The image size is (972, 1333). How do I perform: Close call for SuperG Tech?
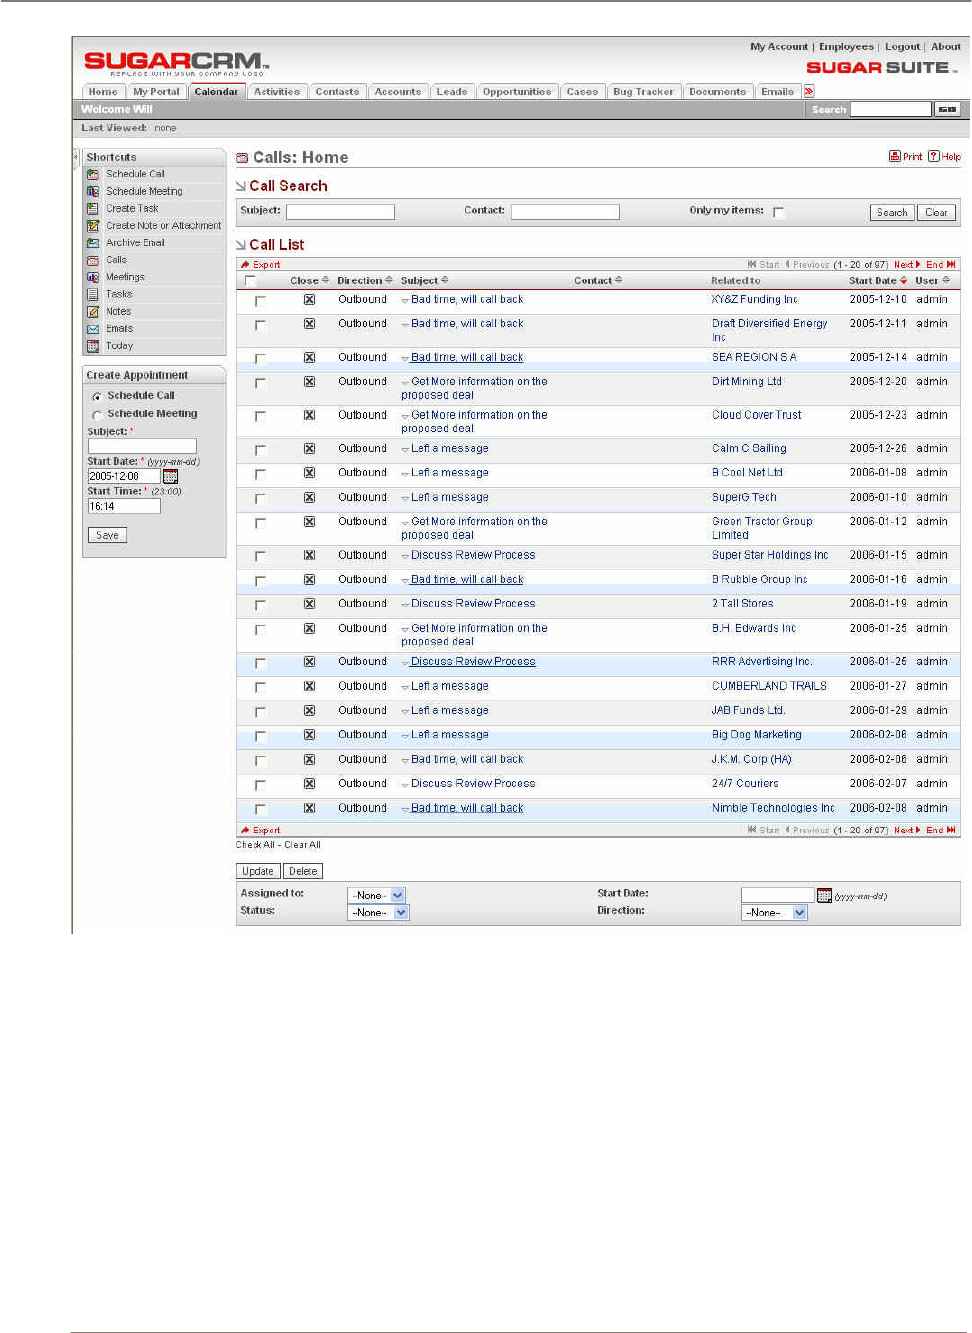pos(309,497)
